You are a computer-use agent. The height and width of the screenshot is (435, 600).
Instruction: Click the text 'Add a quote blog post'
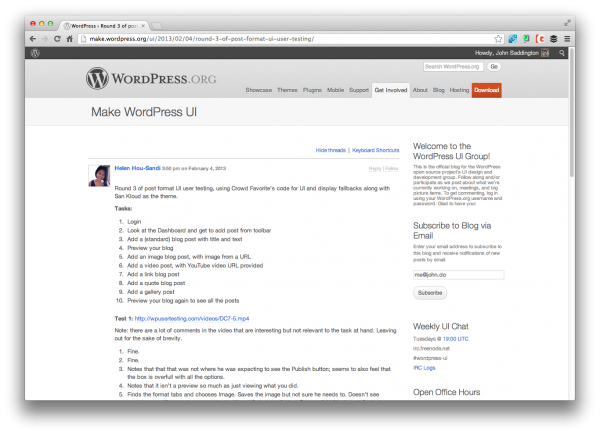click(x=156, y=283)
